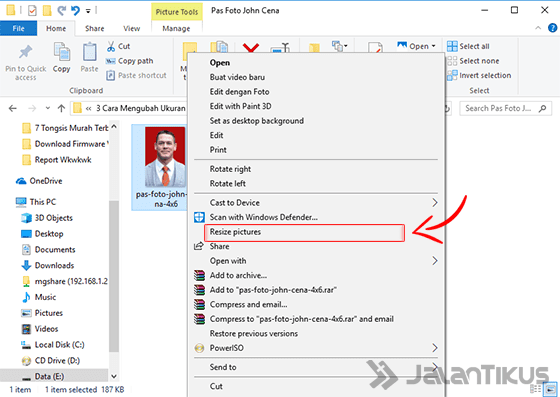Open Pictures in navigation pane
Image resolution: width=560 pixels, height=397 pixels.
42,313
